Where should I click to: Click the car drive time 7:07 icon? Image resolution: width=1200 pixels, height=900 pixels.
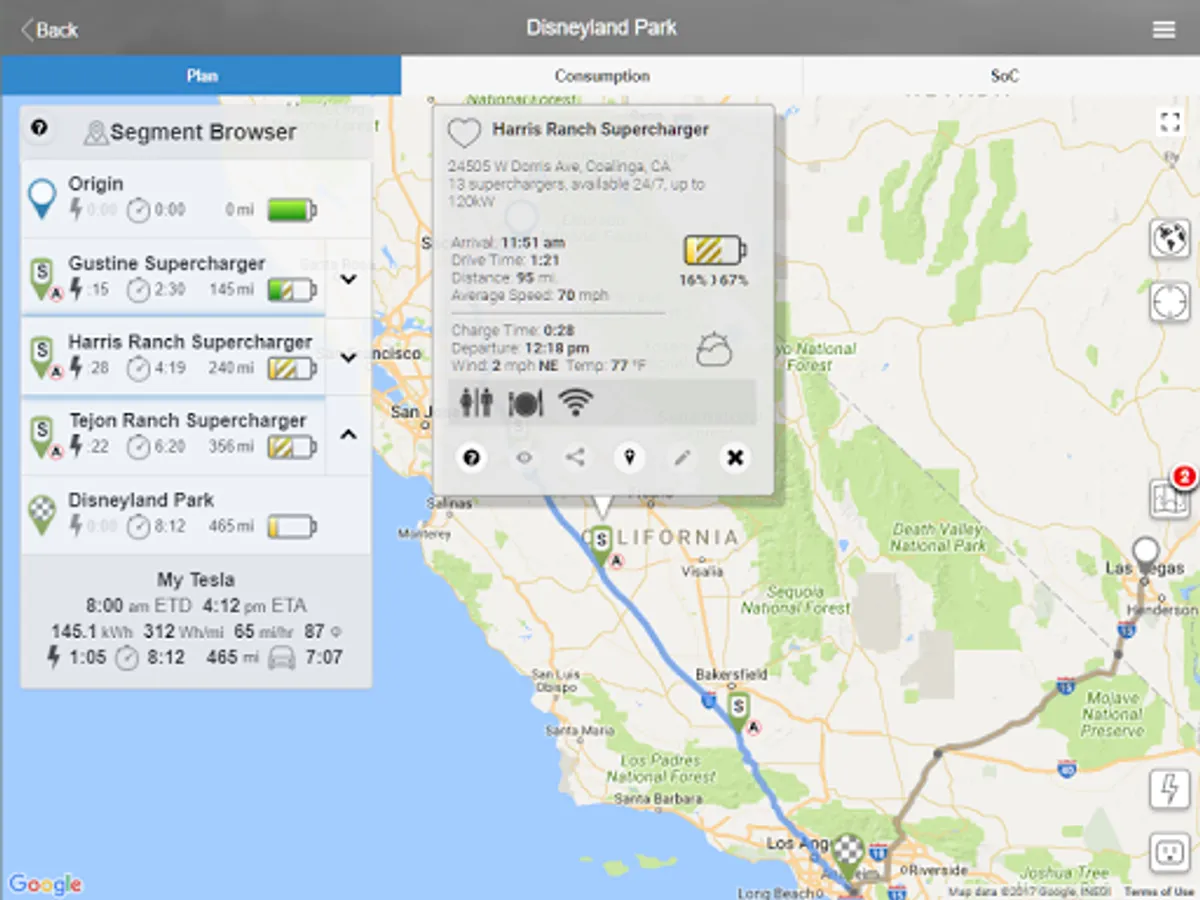tap(283, 658)
